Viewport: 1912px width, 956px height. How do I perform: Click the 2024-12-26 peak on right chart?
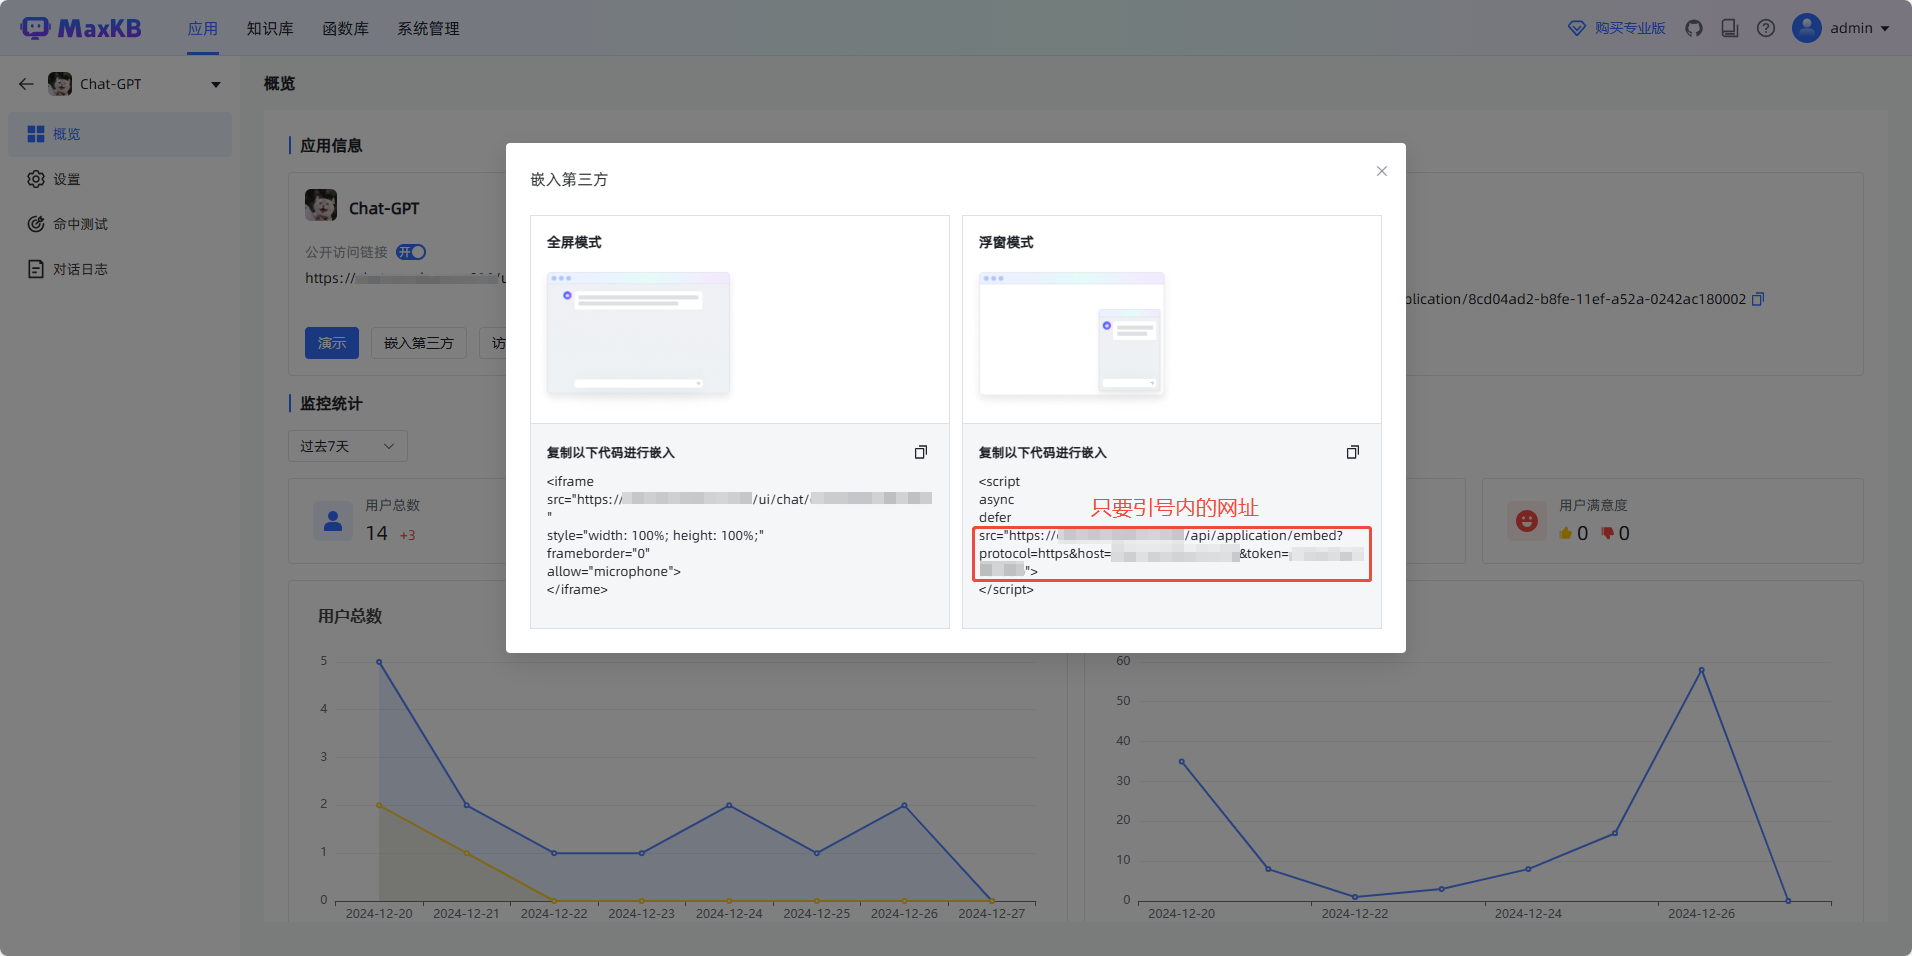click(1701, 670)
